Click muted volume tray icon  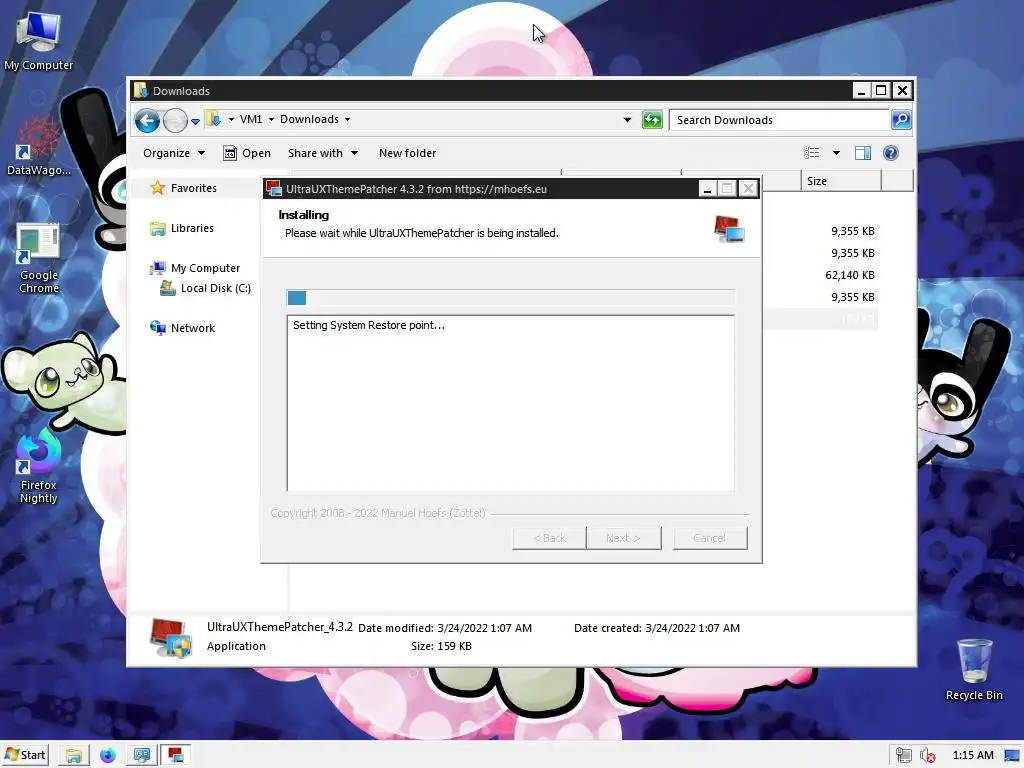(x=928, y=756)
